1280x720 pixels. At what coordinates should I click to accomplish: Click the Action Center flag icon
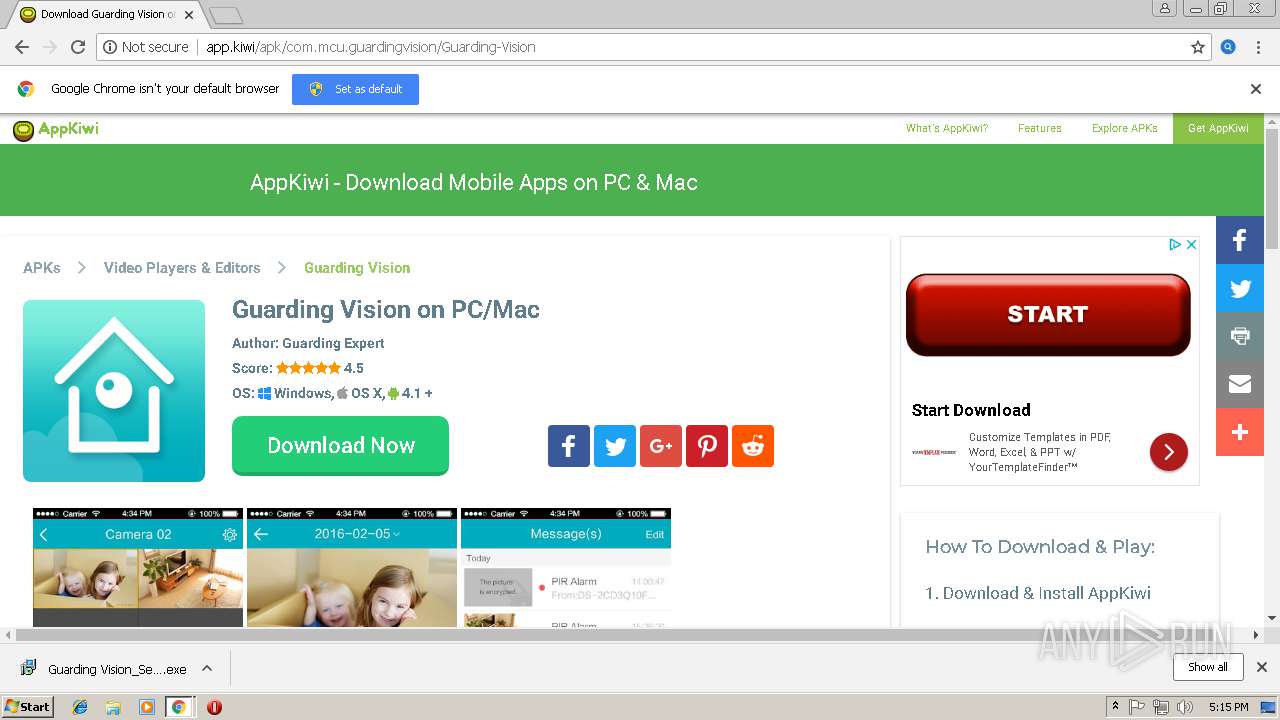(1137, 707)
